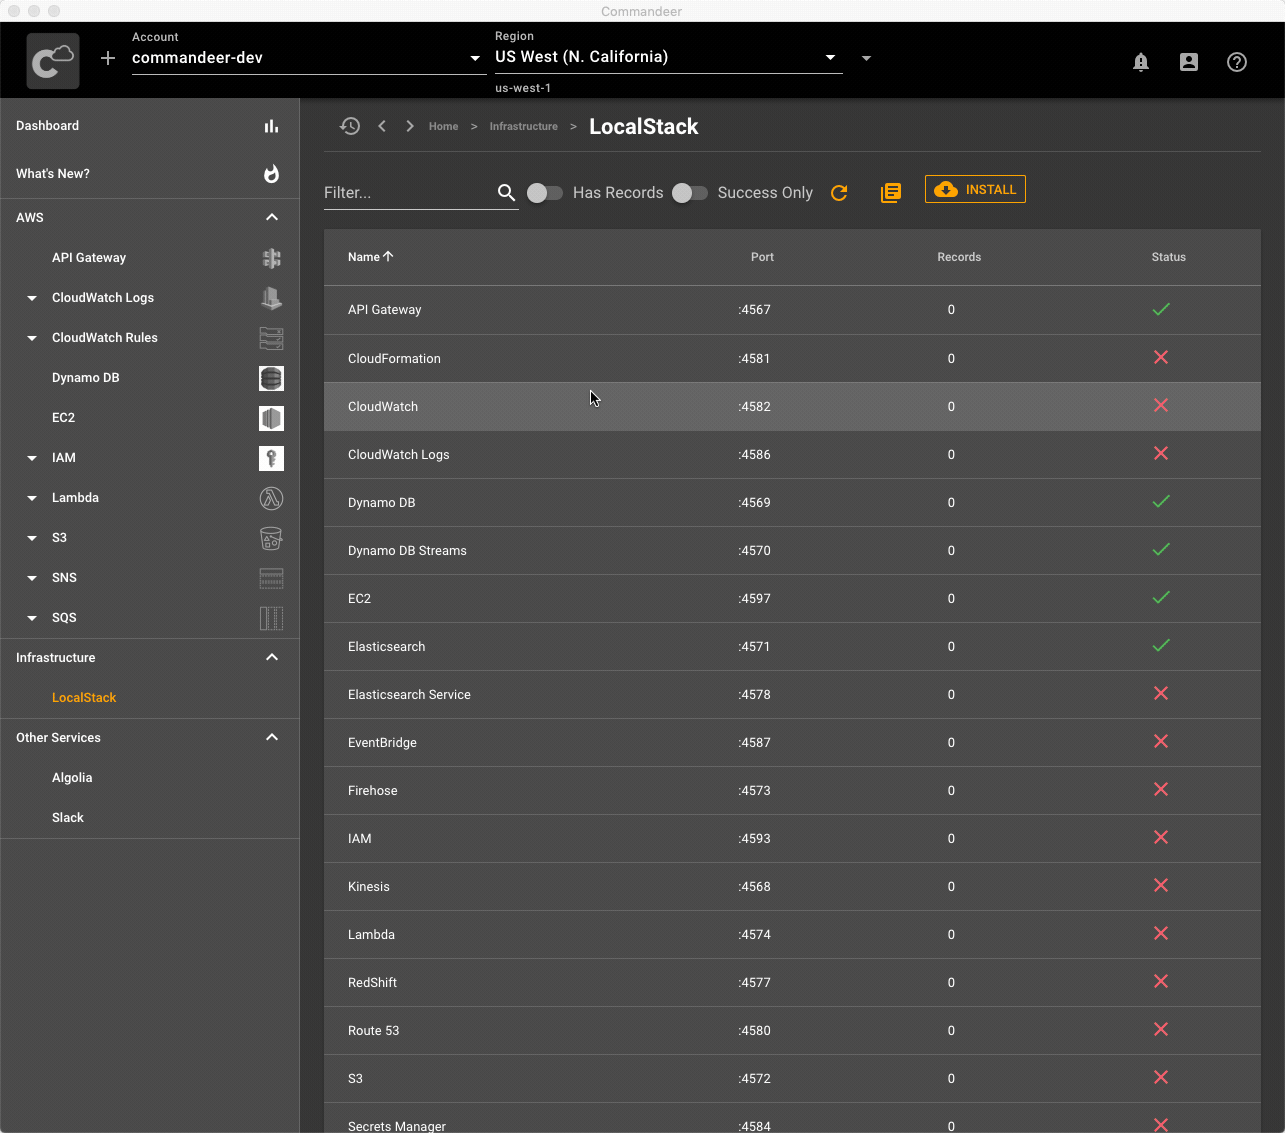The width and height of the screenshot is (1285, 1133).
Task: Expand the SQS tree arrow
Action: (32, 618)
